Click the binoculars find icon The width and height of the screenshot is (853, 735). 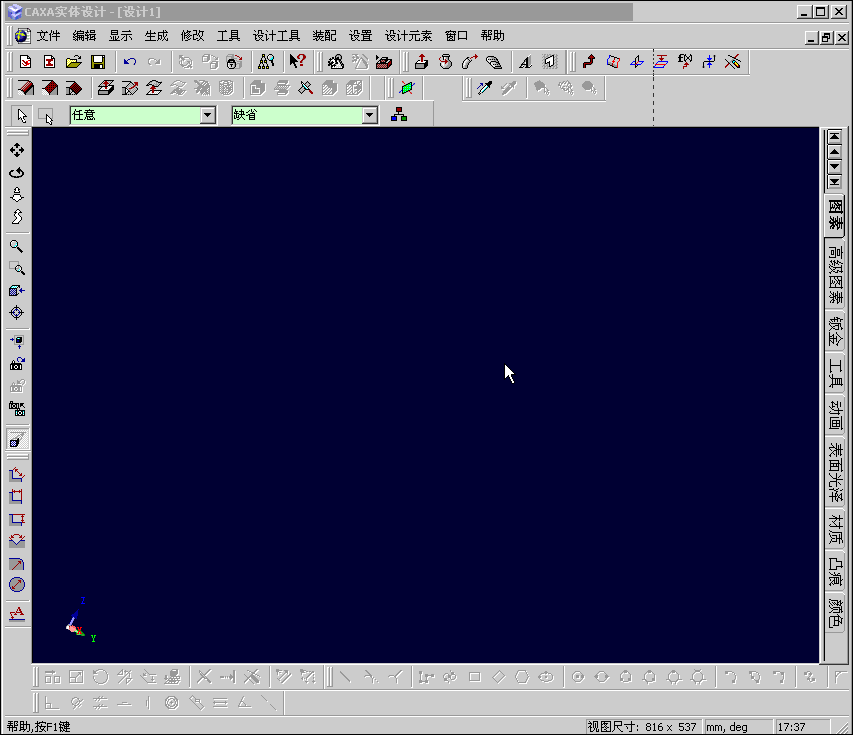pos(266,62)
